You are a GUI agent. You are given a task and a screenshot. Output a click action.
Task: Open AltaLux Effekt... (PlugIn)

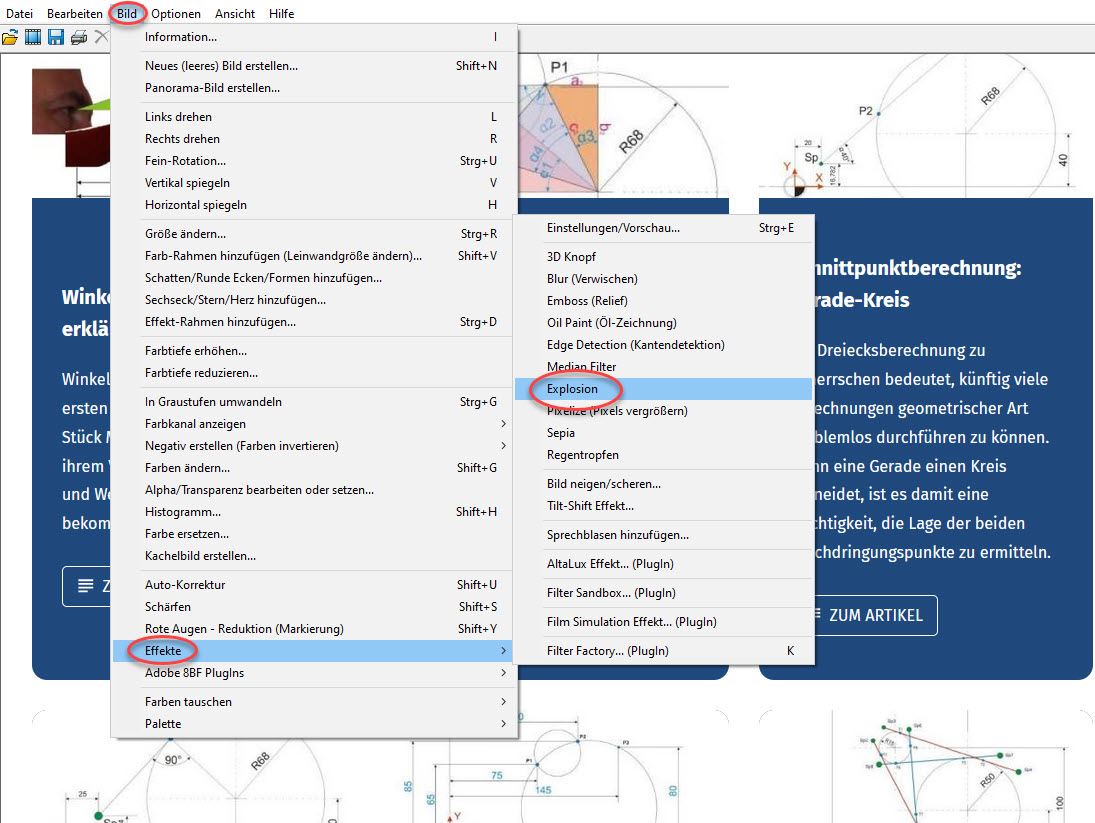[x=663, y=563]
